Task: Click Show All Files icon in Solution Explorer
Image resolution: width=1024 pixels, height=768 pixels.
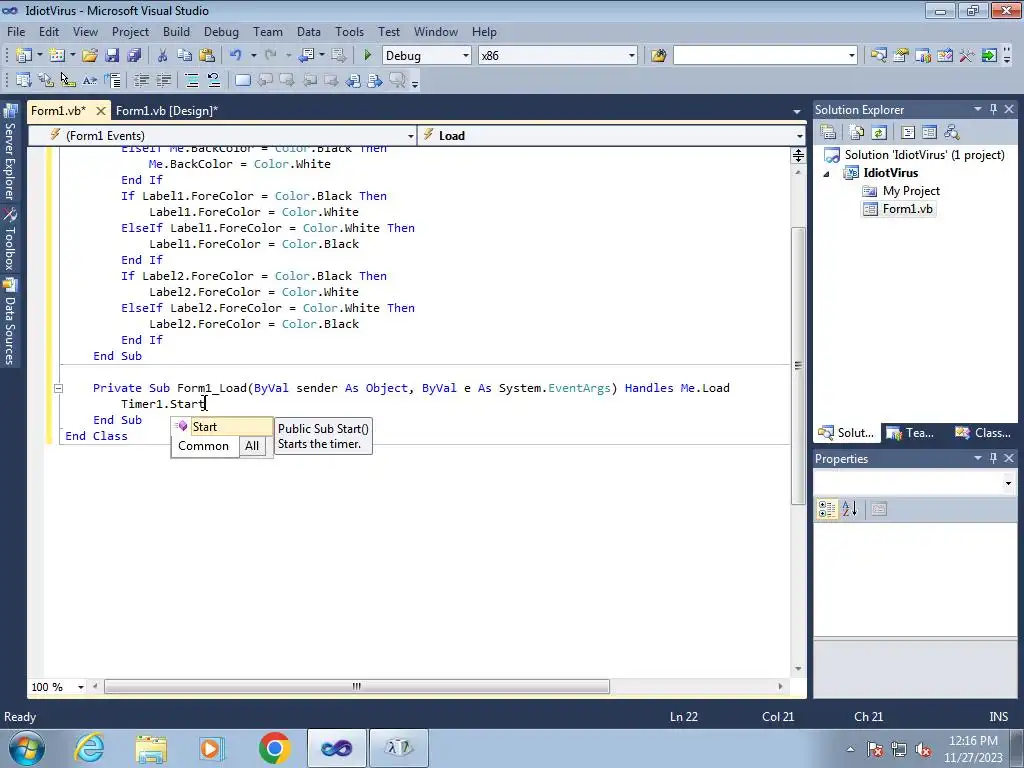Action: 857,133
